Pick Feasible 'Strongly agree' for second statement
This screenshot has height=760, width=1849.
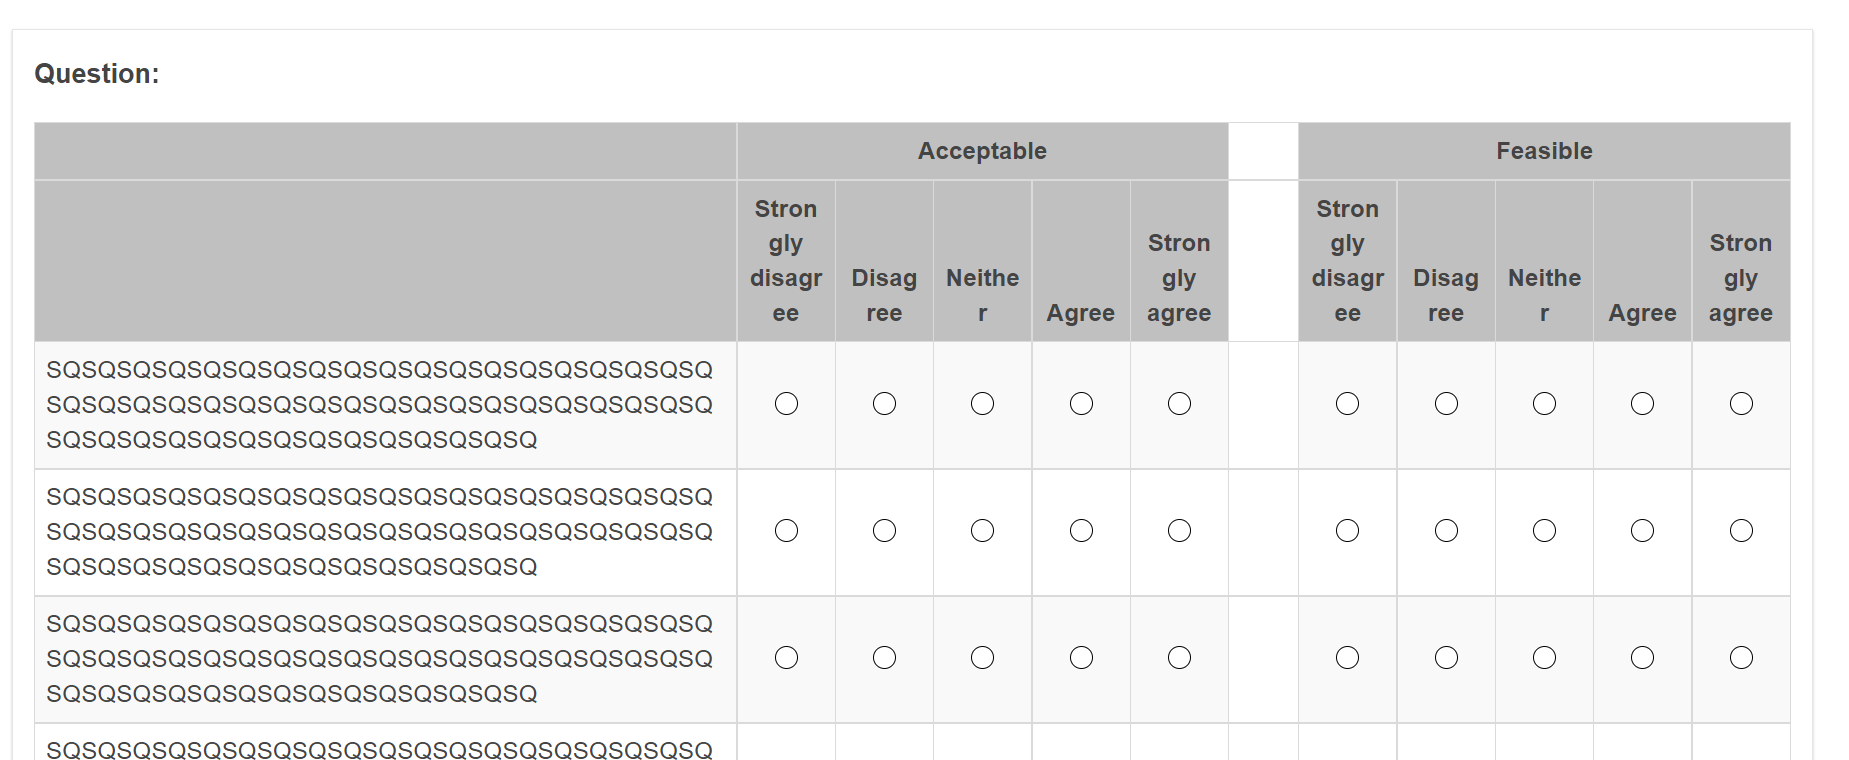pos(1741,531)
